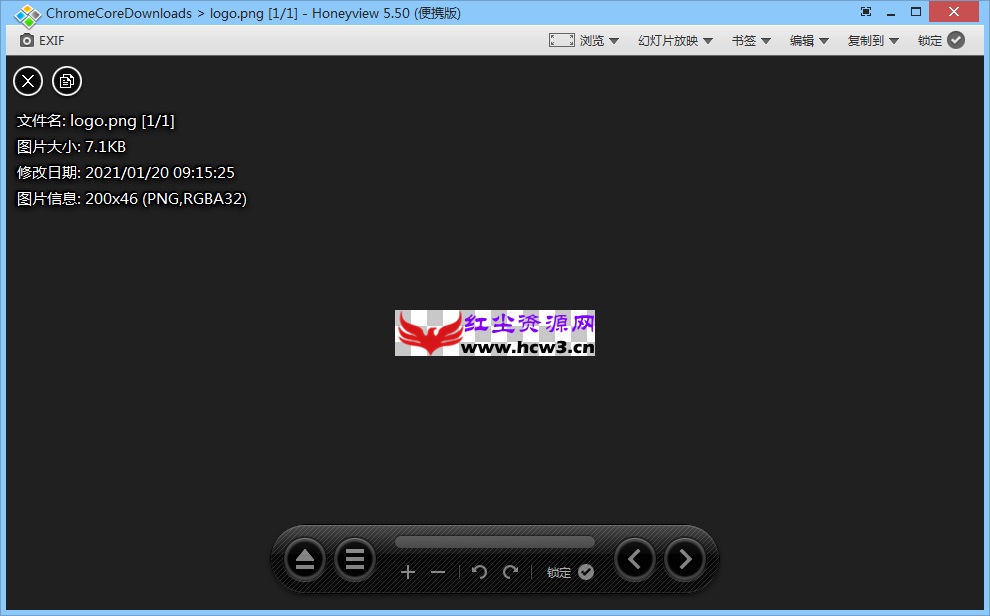Close the Honeyview window
The width and height of the screenshot is (990, 616).
coord(954,12)
